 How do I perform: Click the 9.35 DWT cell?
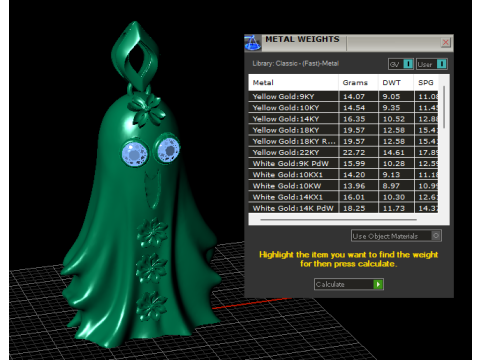click(396, 108)
